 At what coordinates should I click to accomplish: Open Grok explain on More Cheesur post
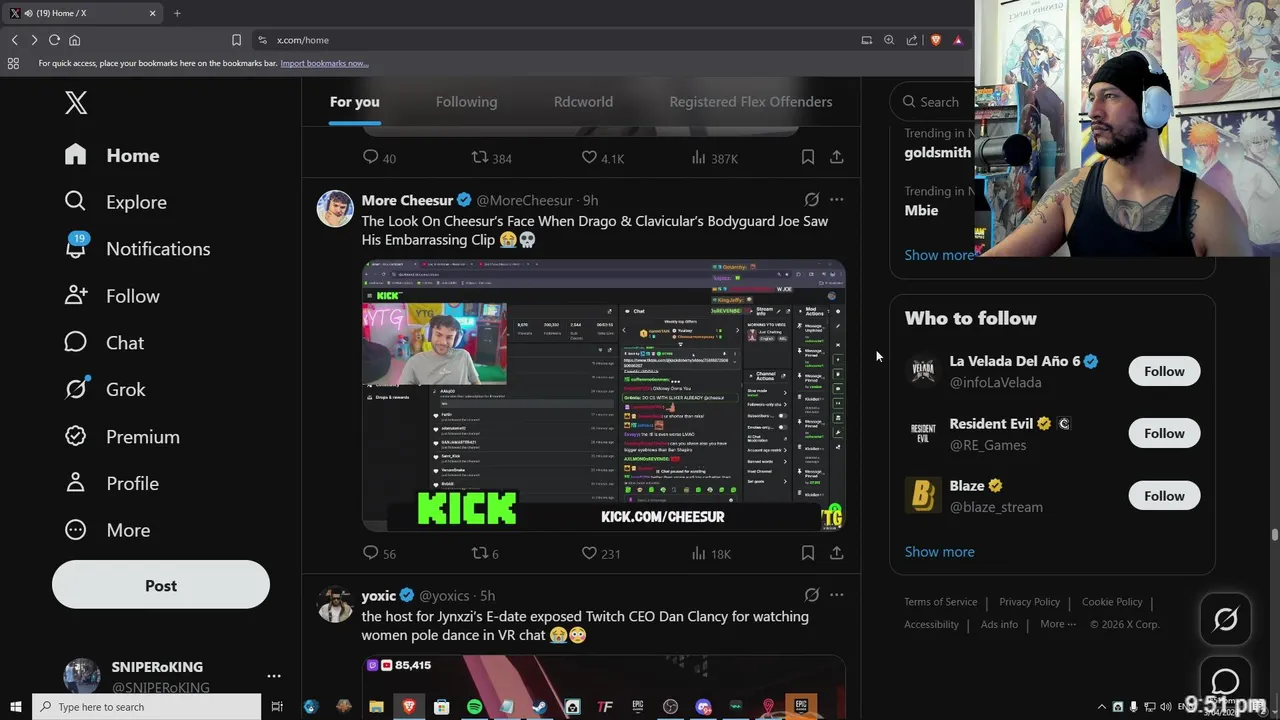pyautogui.click(x=812, y=200)
